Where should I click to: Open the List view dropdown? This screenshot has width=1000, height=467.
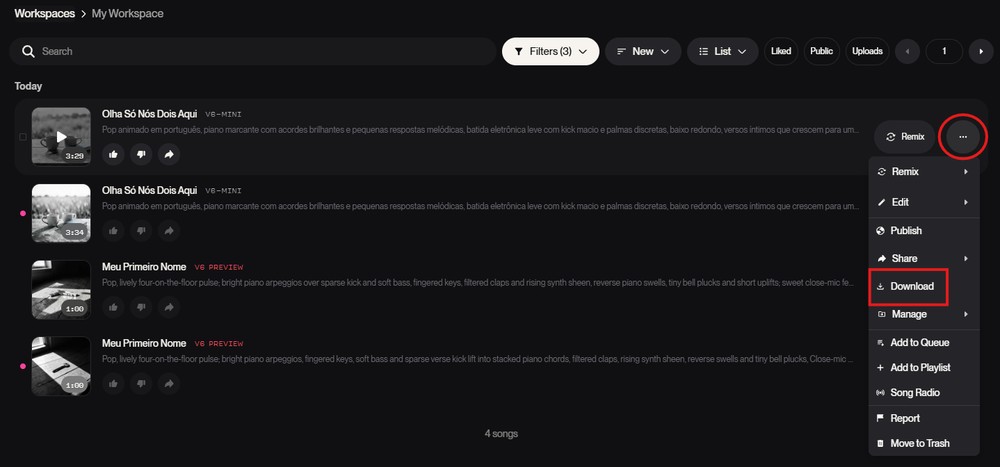(x=723, y=51)
